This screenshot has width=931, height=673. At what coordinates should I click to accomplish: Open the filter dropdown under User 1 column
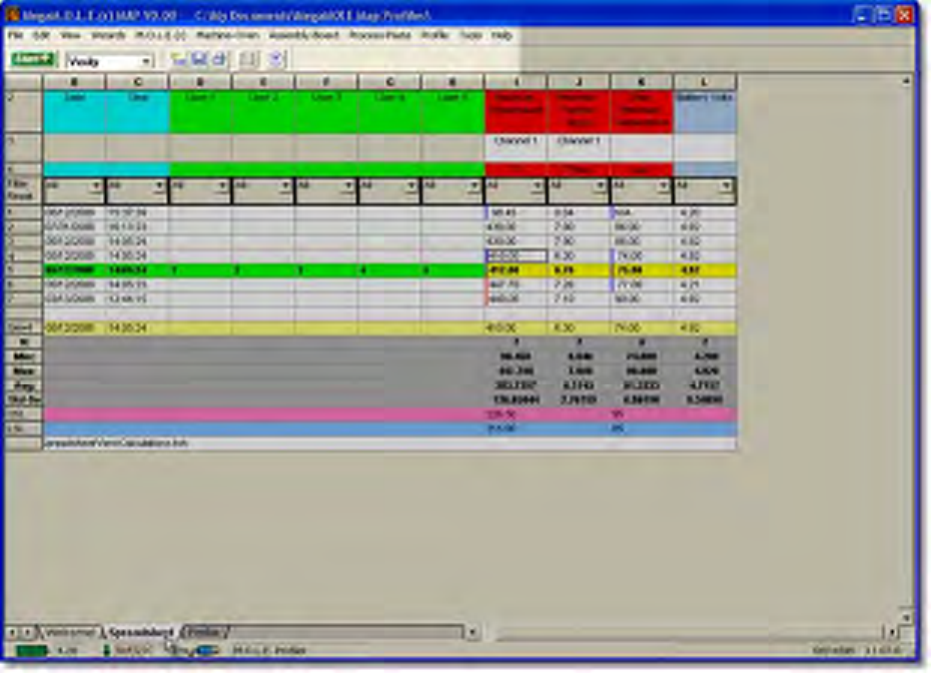(222, 186)
